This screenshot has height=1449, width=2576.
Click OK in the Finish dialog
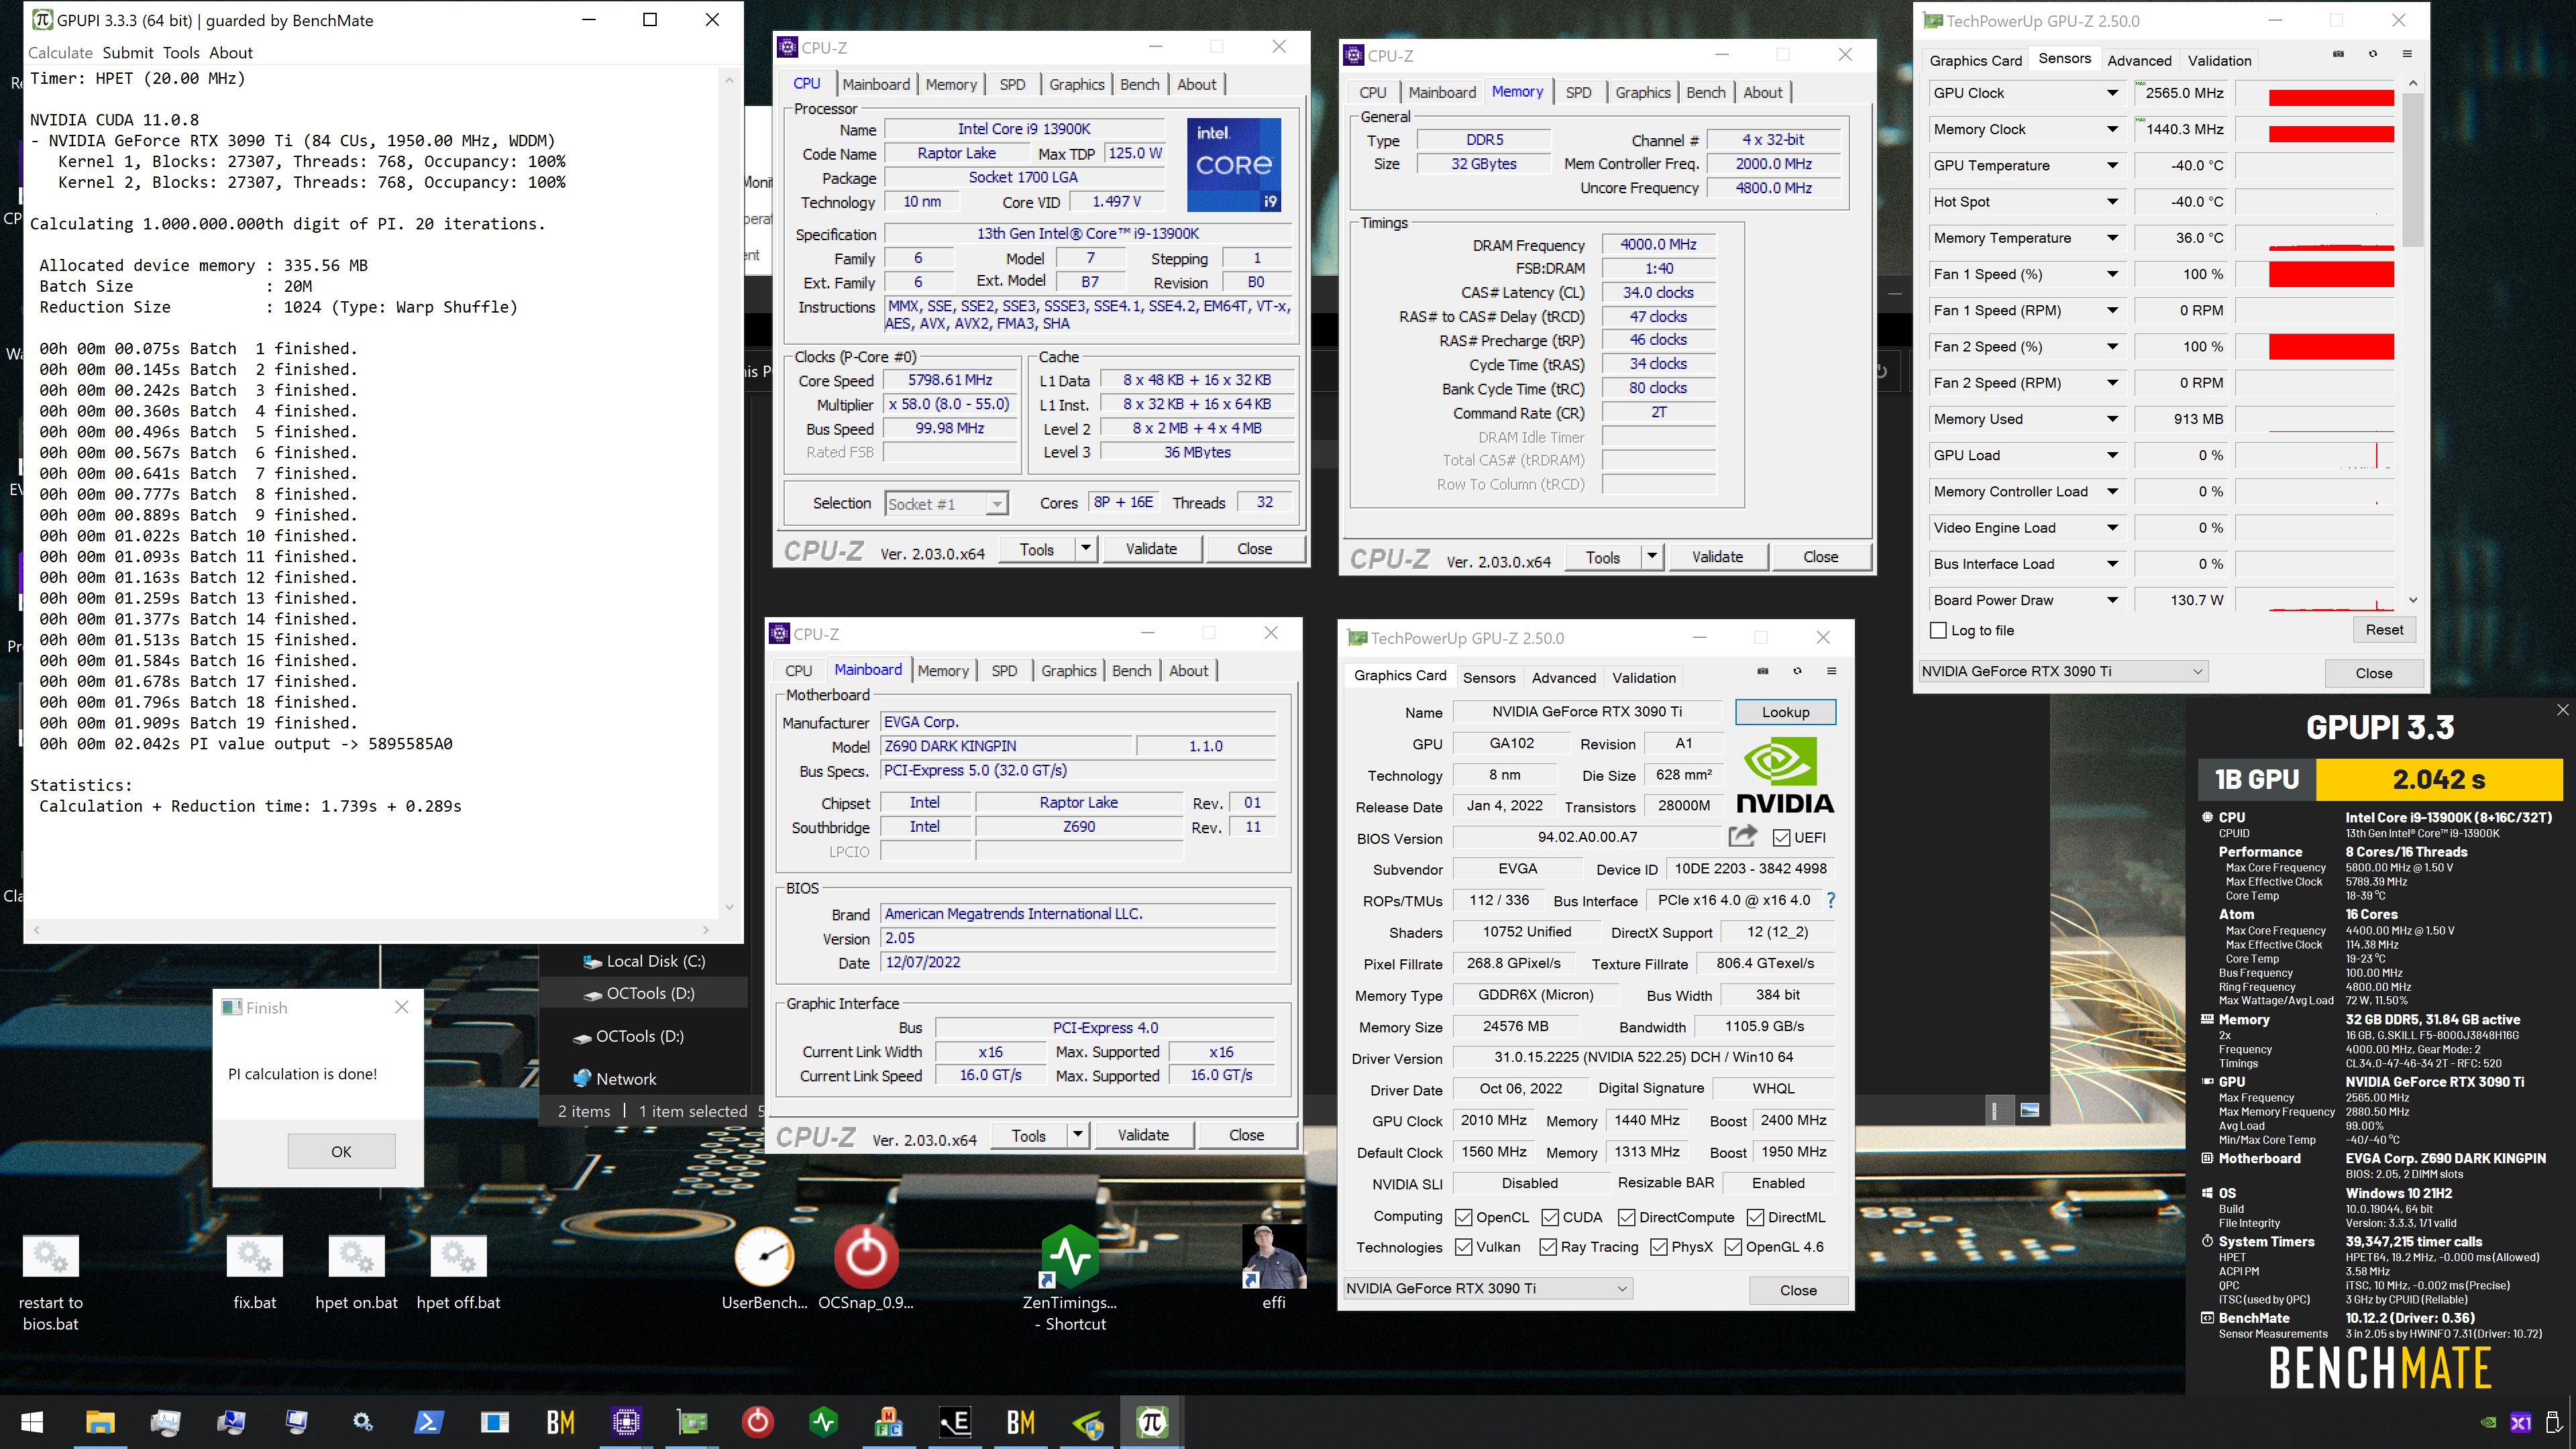341,1151
